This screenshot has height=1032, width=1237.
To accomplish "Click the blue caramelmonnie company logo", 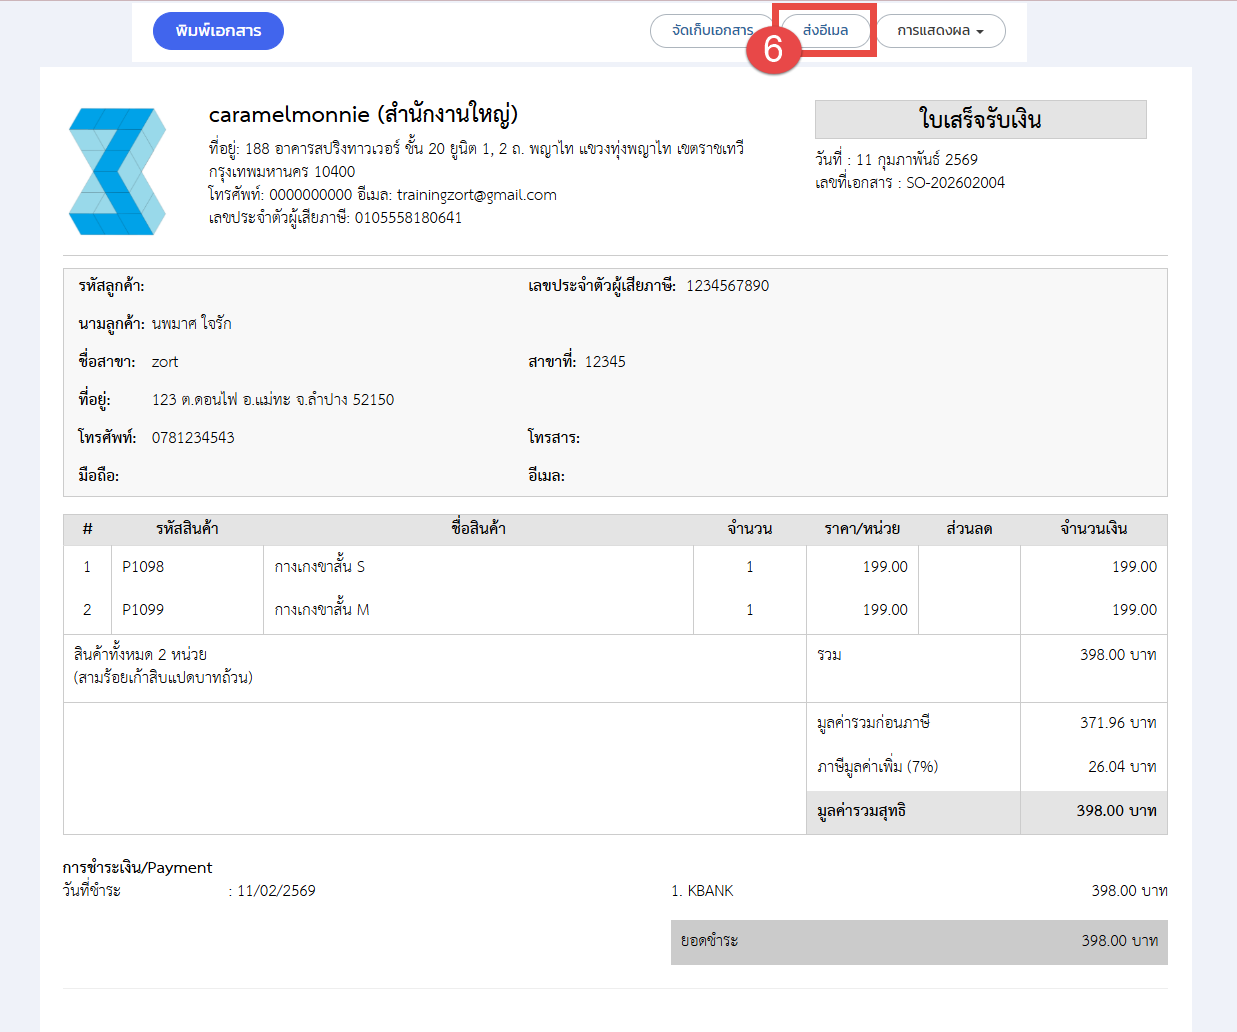I will [117, 171].
